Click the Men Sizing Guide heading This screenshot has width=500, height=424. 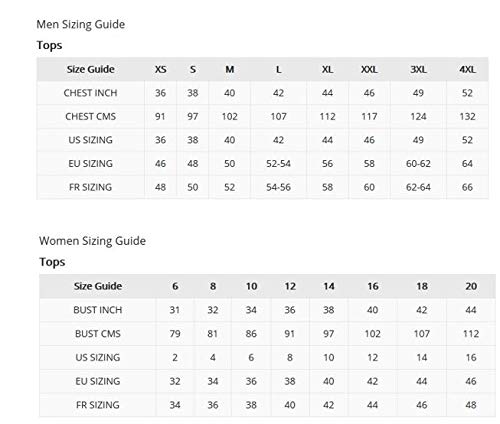click(x=81, y=24)
